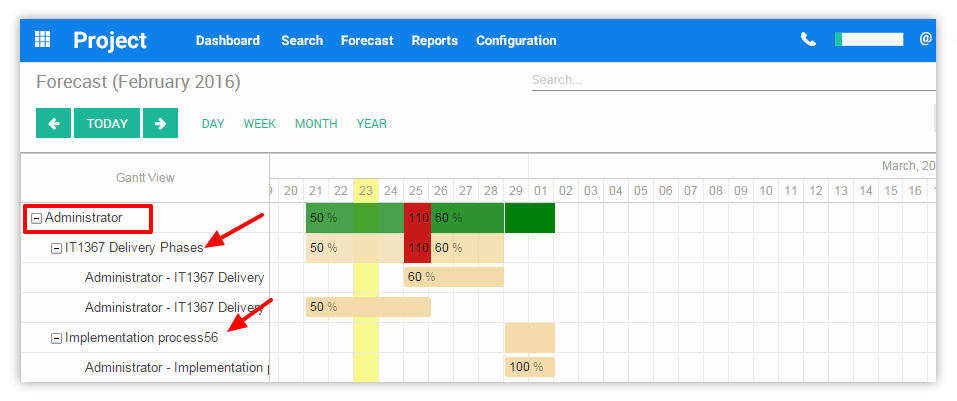This screenshot has width=957, height=401.
Task: Select the 100 % Implementation task bar
Action: pos(529,367)
